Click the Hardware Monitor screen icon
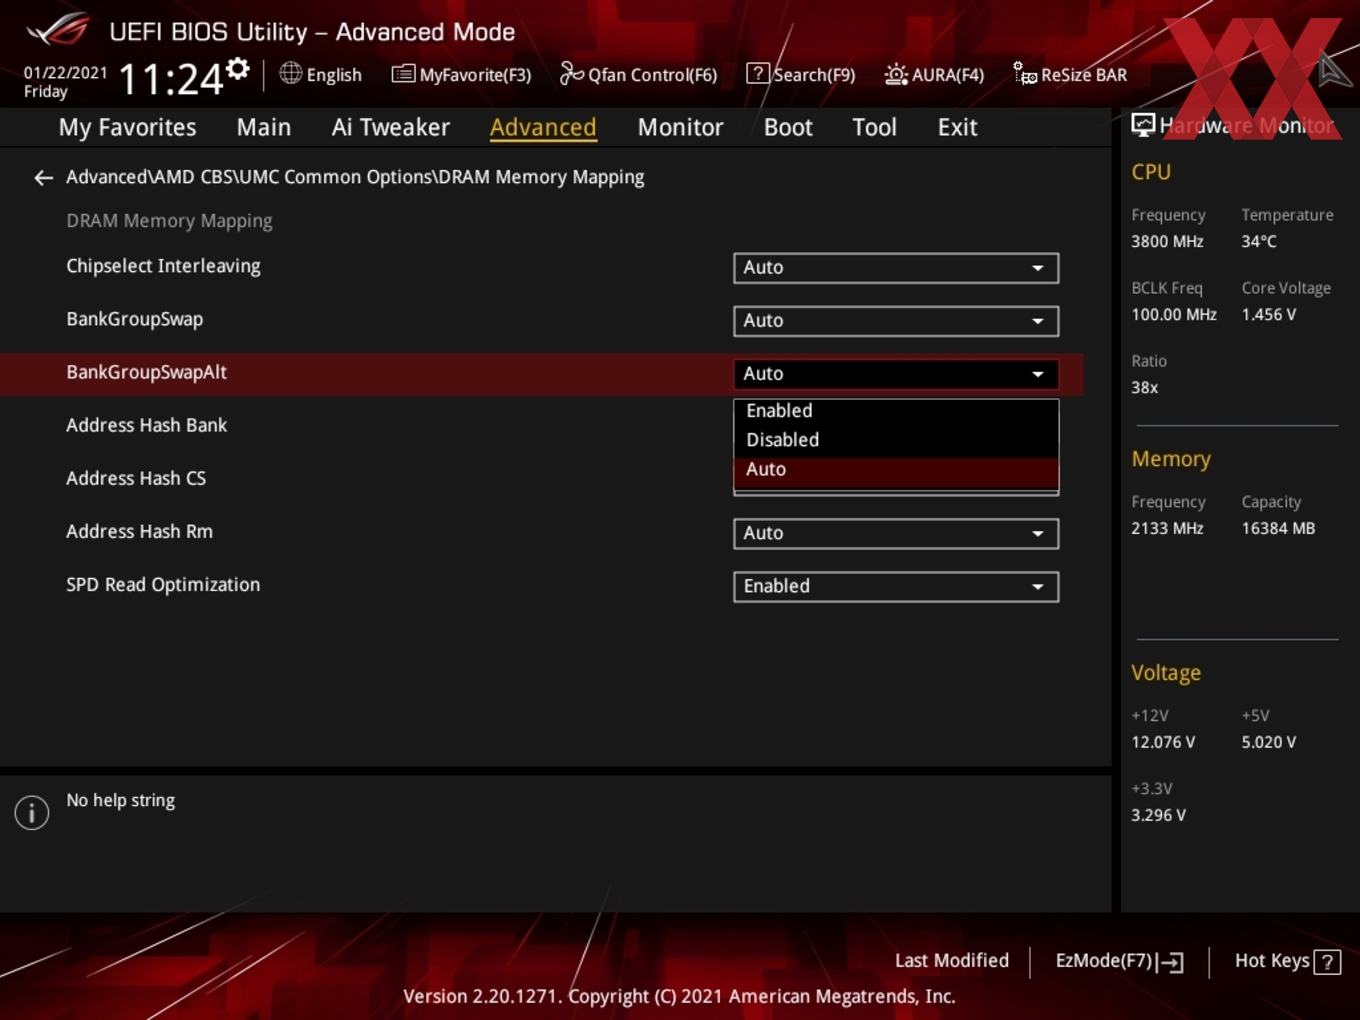 coord(1143,125)
